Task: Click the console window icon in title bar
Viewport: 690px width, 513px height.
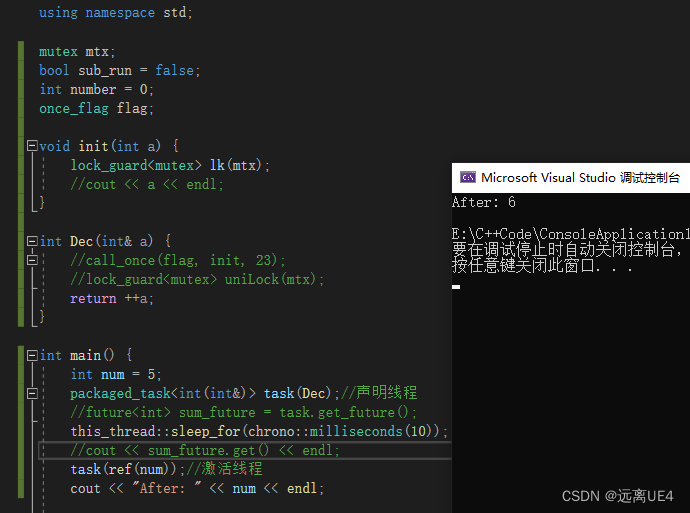Action: (x=468, y=177)
